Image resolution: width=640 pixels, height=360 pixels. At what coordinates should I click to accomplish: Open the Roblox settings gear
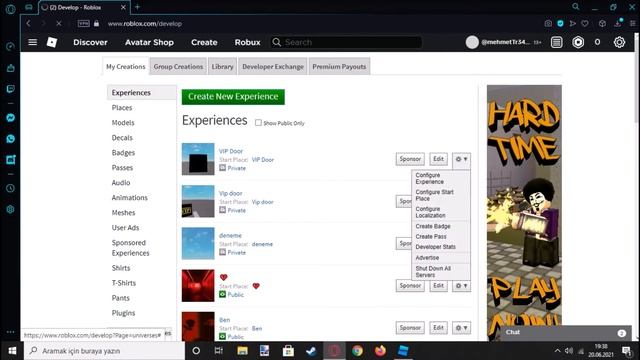click(x=619, y=42)
